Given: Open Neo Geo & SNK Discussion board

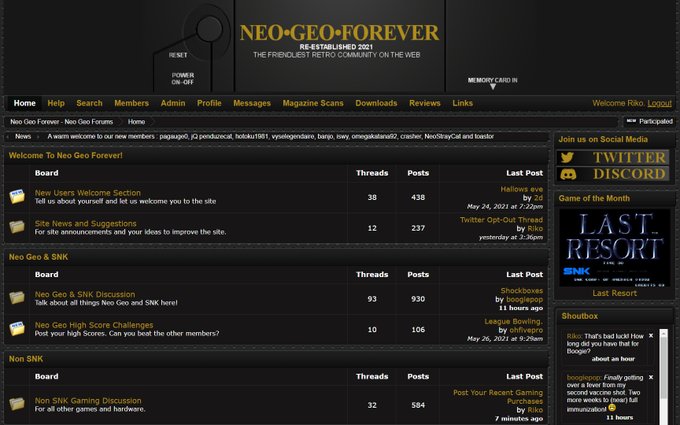Looking at the screenshot, I should [x=85, y=294].
